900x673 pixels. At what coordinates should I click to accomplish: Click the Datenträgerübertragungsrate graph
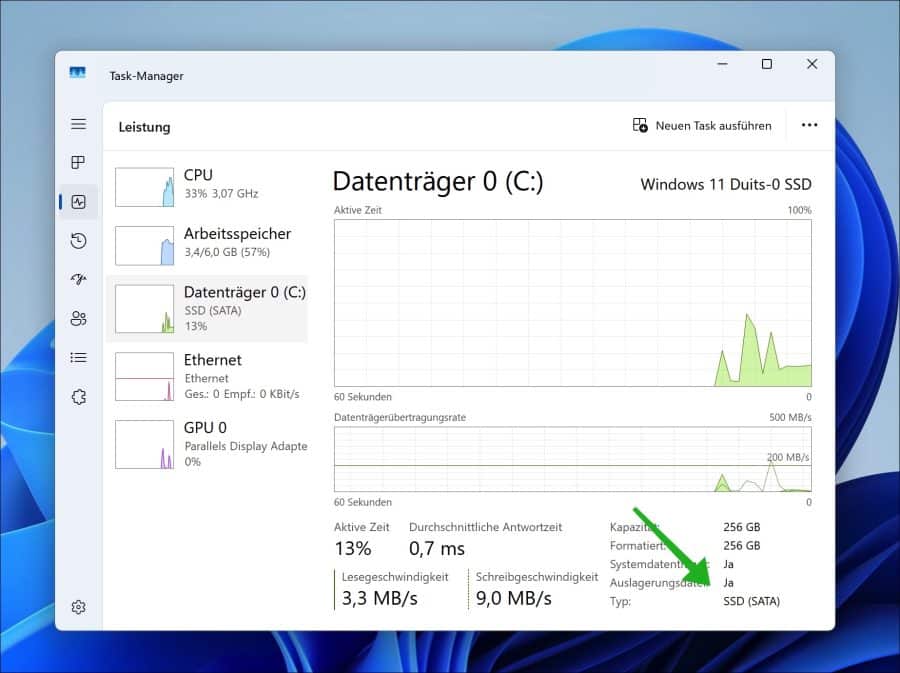[572, 459]
